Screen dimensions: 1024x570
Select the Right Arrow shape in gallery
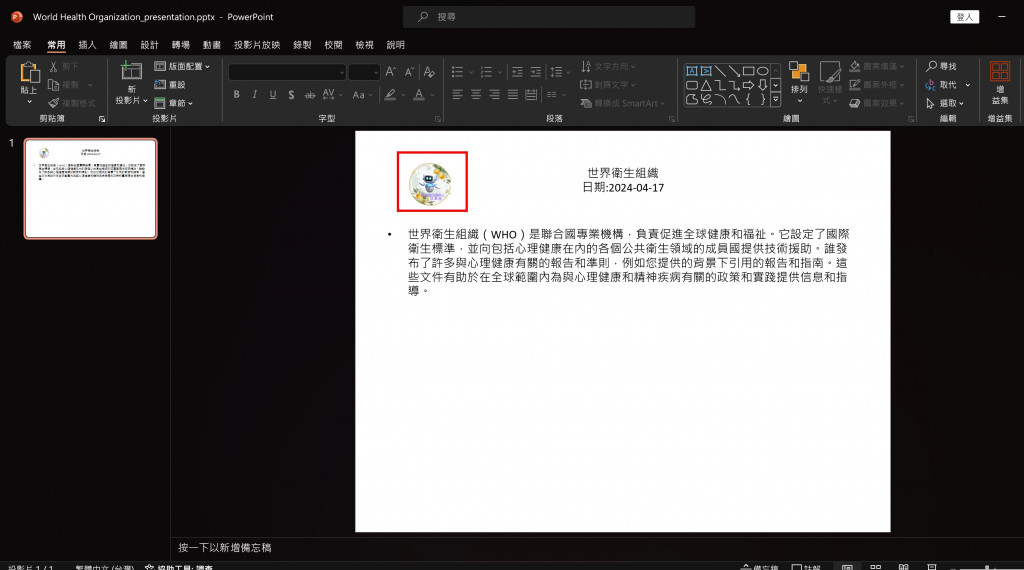click(x=748, y=85)
